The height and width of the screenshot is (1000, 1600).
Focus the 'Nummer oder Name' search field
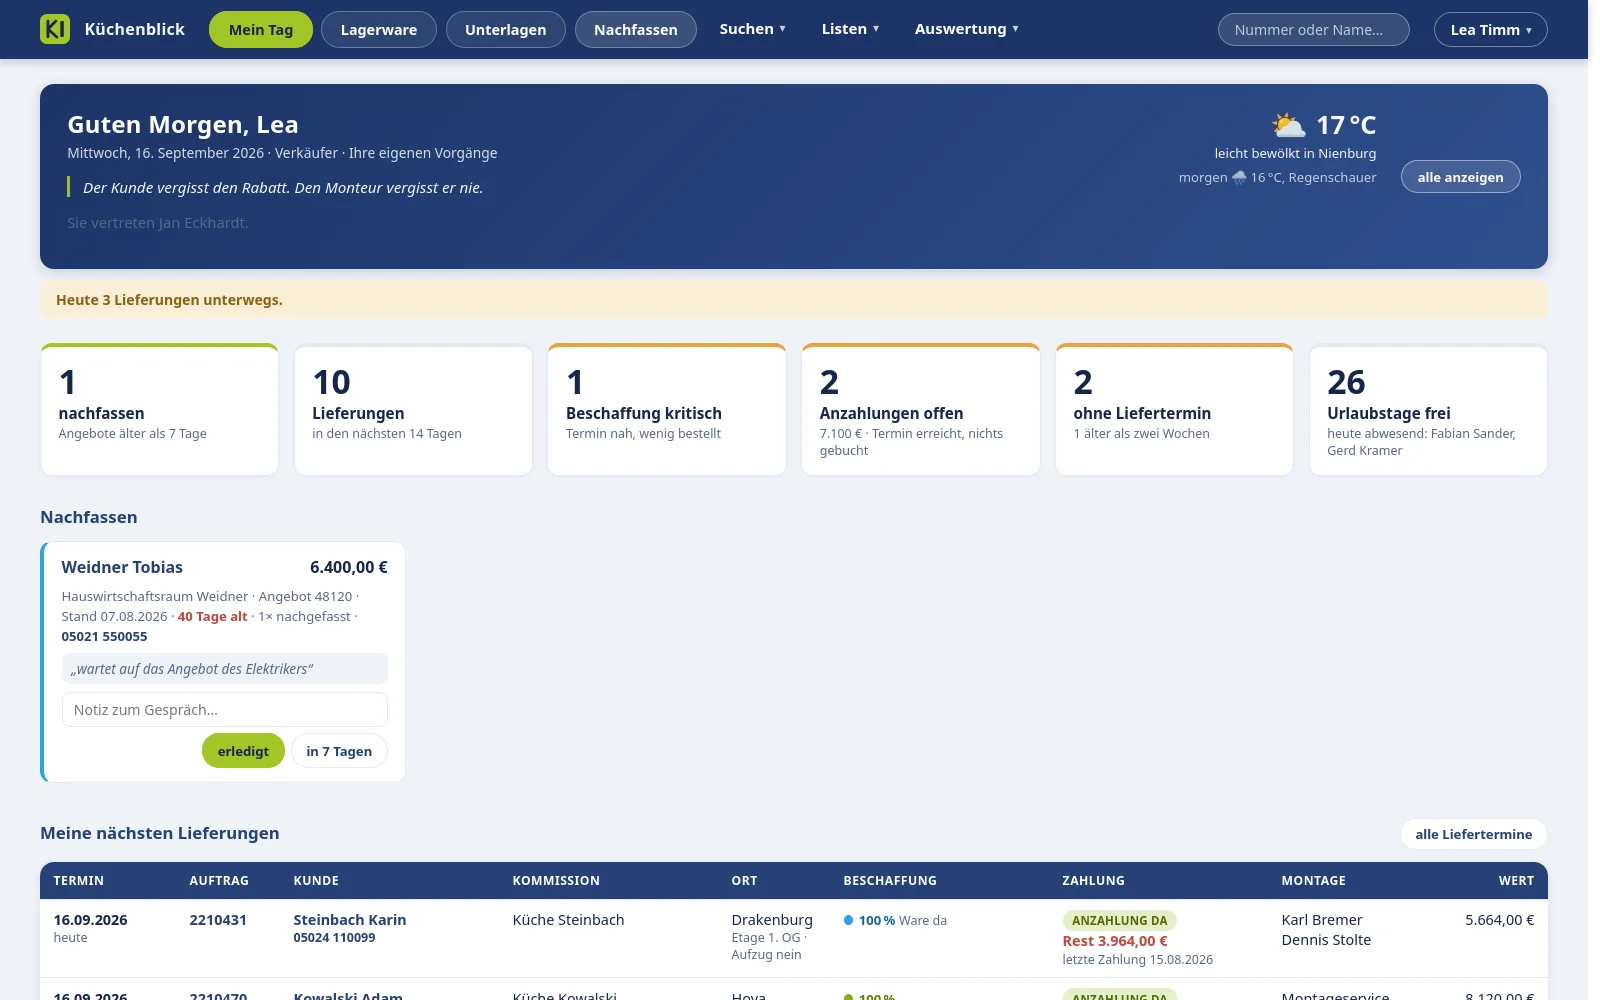tap(1313, 30)
